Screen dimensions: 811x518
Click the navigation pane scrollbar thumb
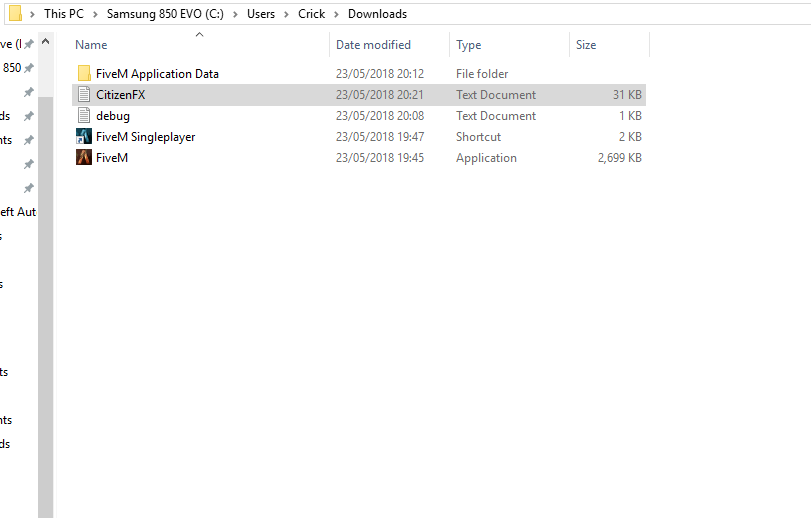tap(46, 307)
